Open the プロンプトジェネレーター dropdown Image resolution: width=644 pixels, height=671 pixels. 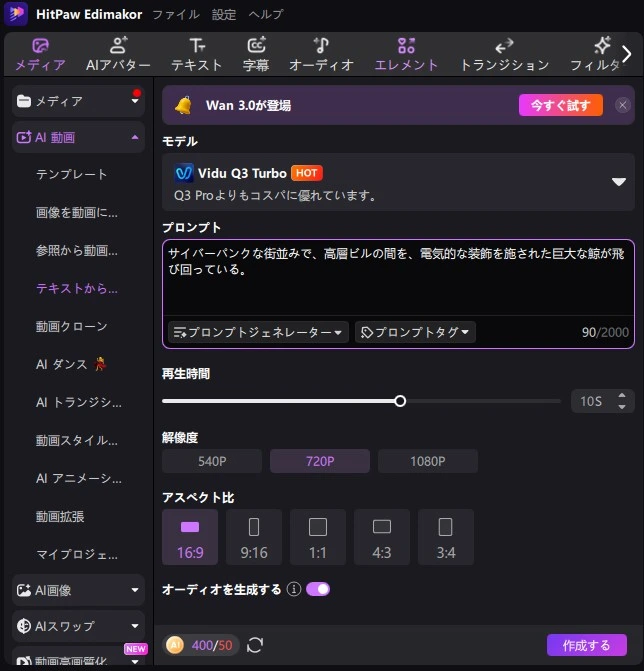(x=258, y=332)
